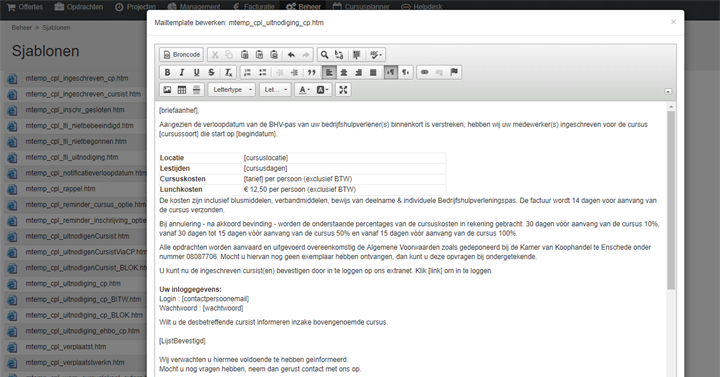
Task: Click the Lunchkosten table label
Action: pyautogui.click(x=181, y=189)
